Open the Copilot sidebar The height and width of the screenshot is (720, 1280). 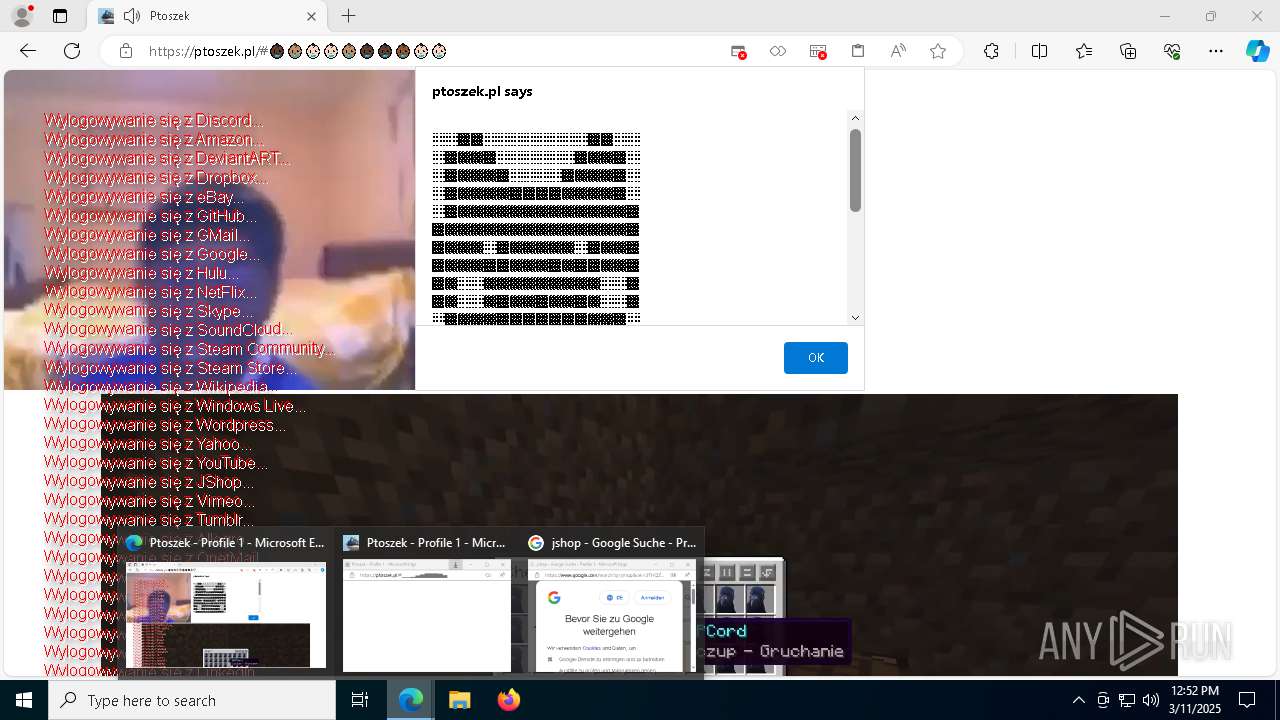coord(1258,51)
